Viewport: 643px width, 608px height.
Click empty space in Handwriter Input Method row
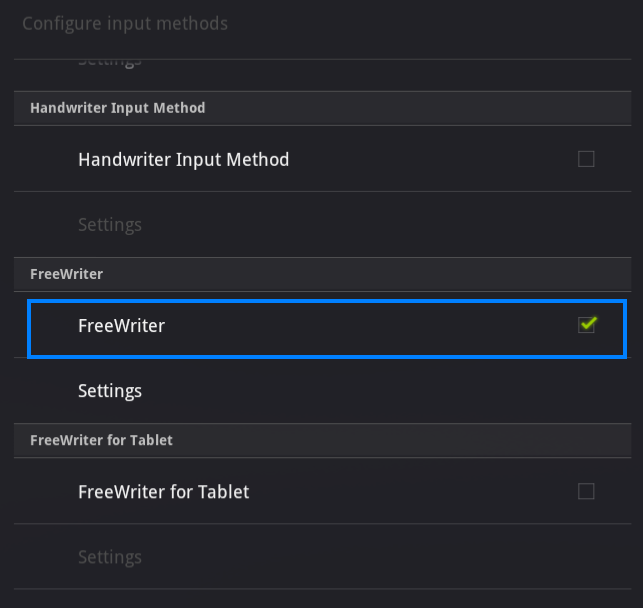click(430, 159)
